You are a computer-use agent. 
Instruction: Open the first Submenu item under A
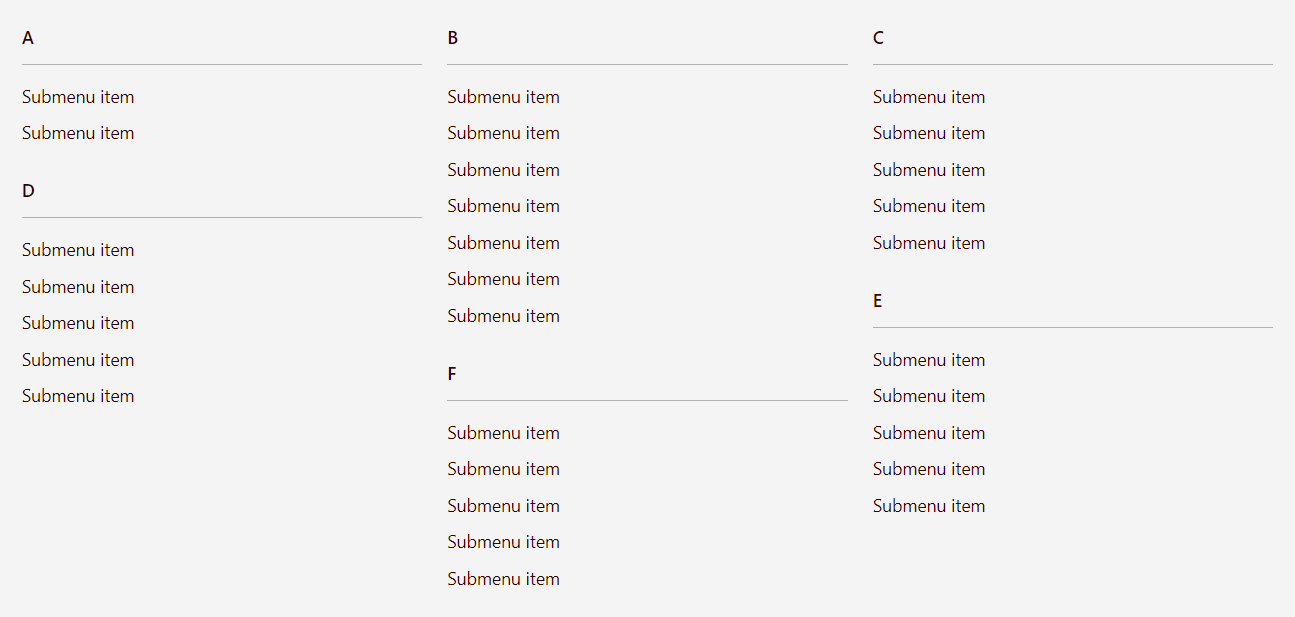(78, 97)
